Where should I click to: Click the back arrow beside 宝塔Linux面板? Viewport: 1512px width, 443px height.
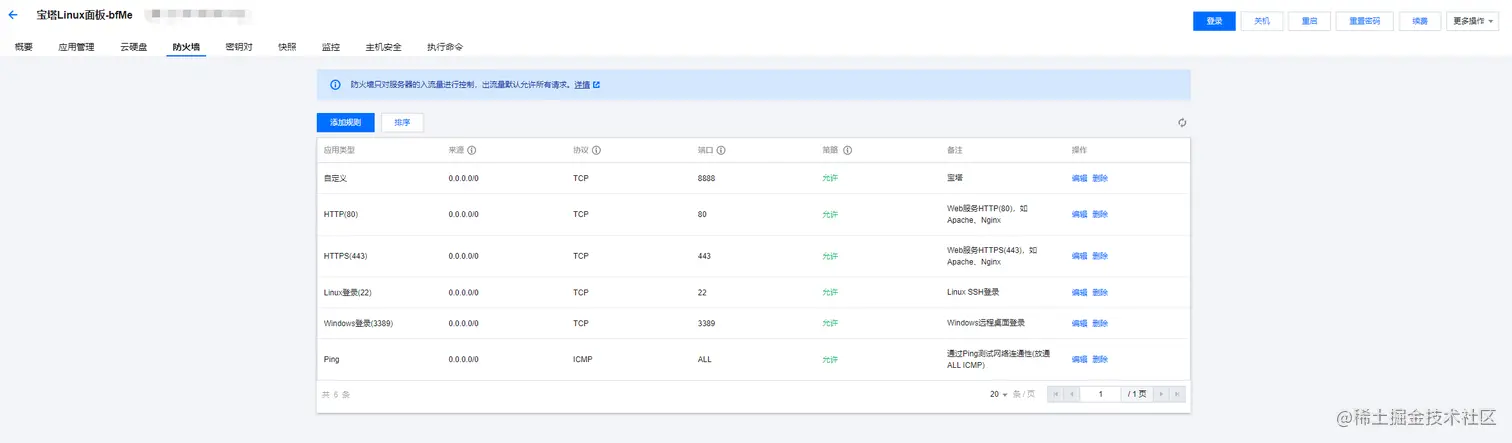[x=13, y=15]
